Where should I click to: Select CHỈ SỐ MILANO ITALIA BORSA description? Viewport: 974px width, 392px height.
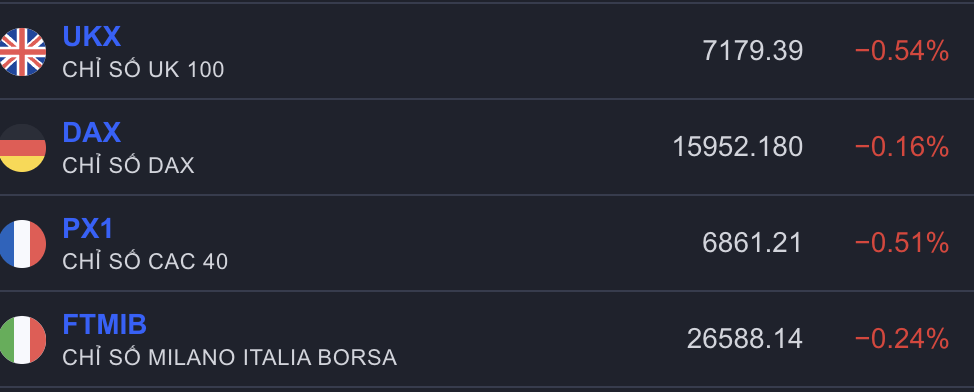(229, 357)
